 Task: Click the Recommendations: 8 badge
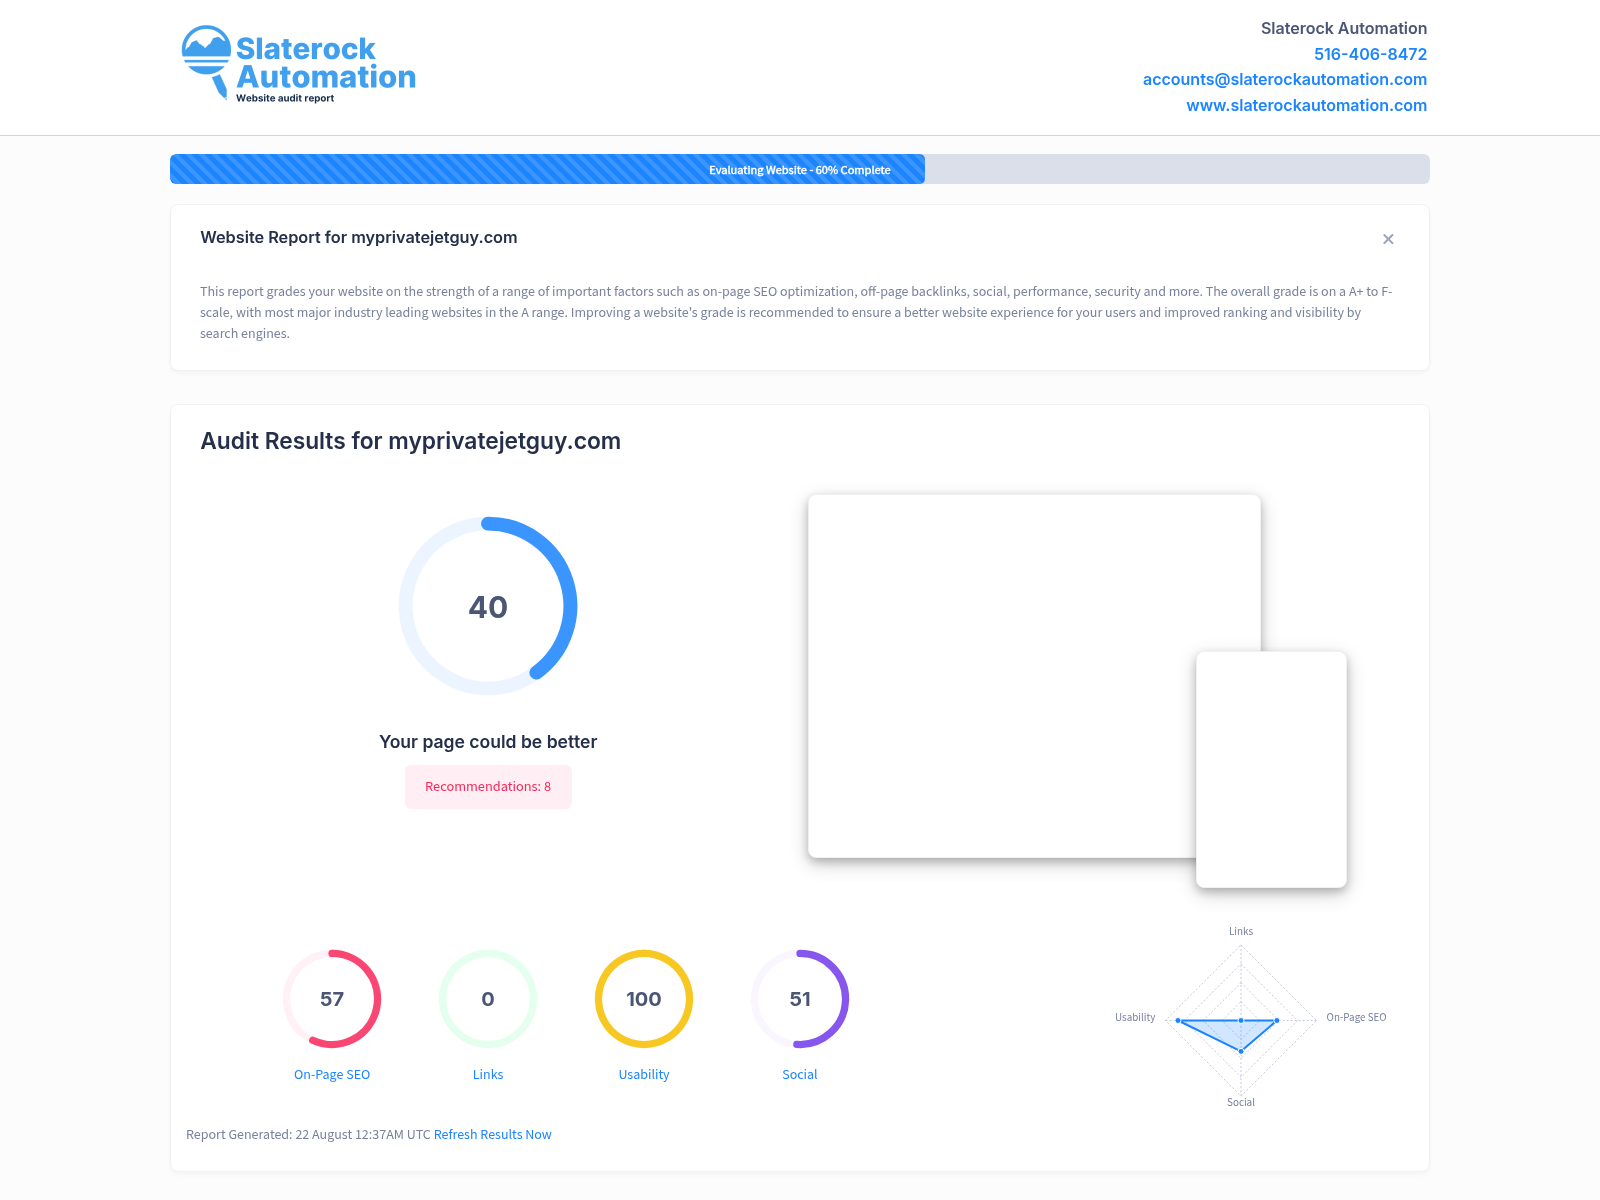(488, 787)
